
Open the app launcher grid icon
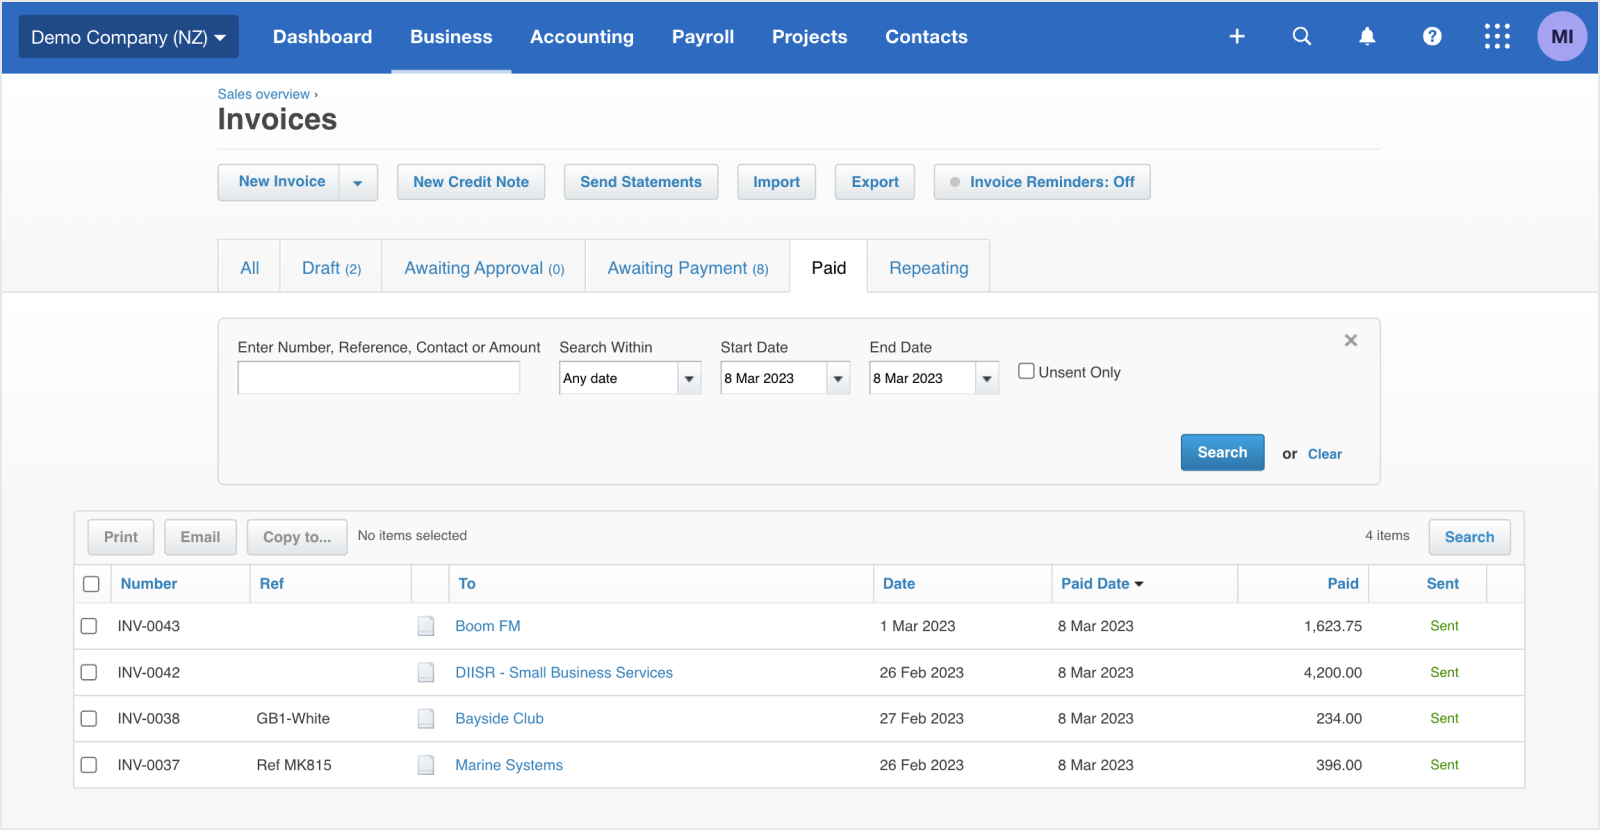coord(1497,36)
